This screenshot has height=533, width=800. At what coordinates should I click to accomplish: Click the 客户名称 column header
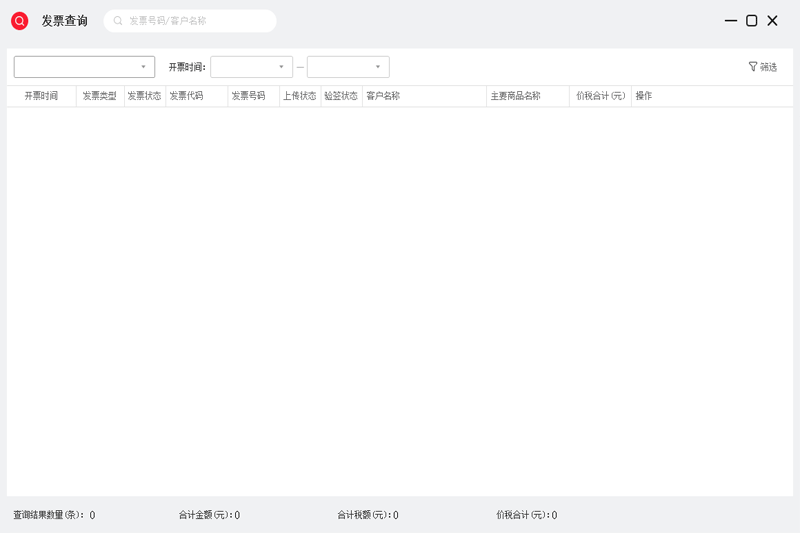click(x=424, y=96)
